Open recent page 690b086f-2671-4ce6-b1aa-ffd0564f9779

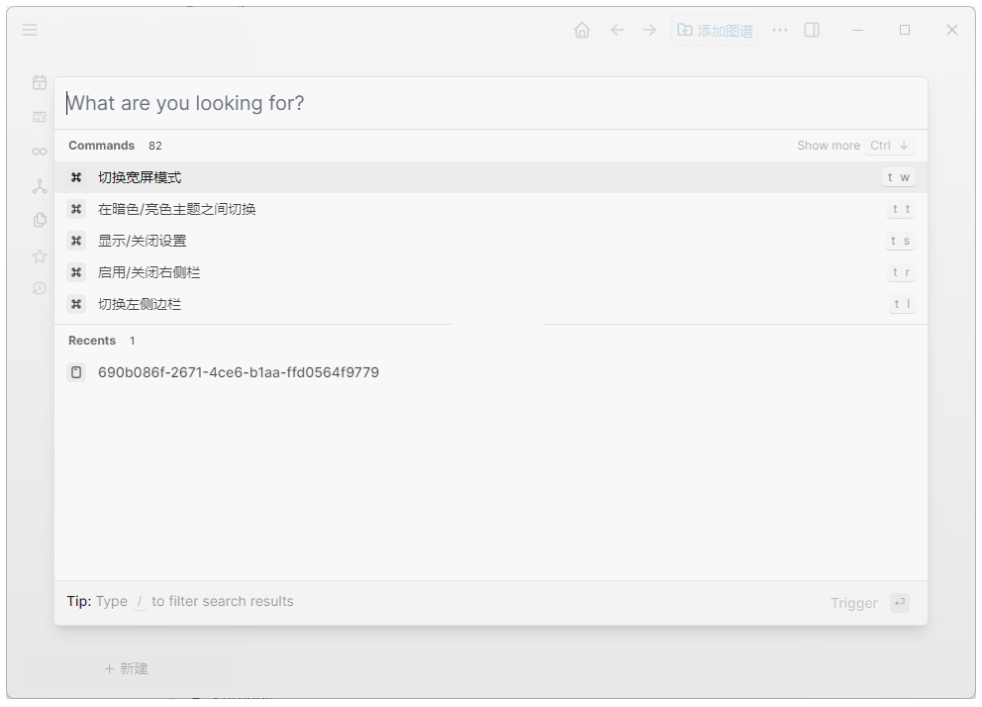click(x=238, y=373)
